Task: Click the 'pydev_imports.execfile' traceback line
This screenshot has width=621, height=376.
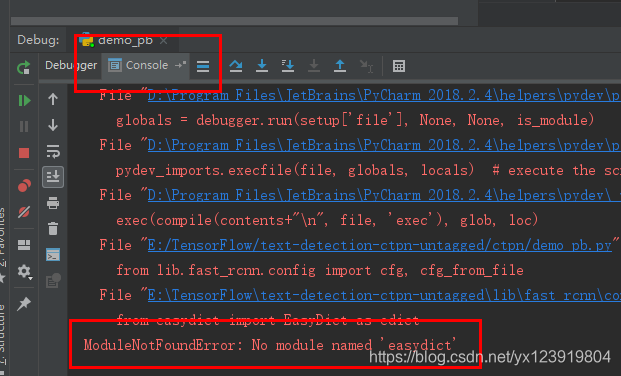Action: (368, 170)
